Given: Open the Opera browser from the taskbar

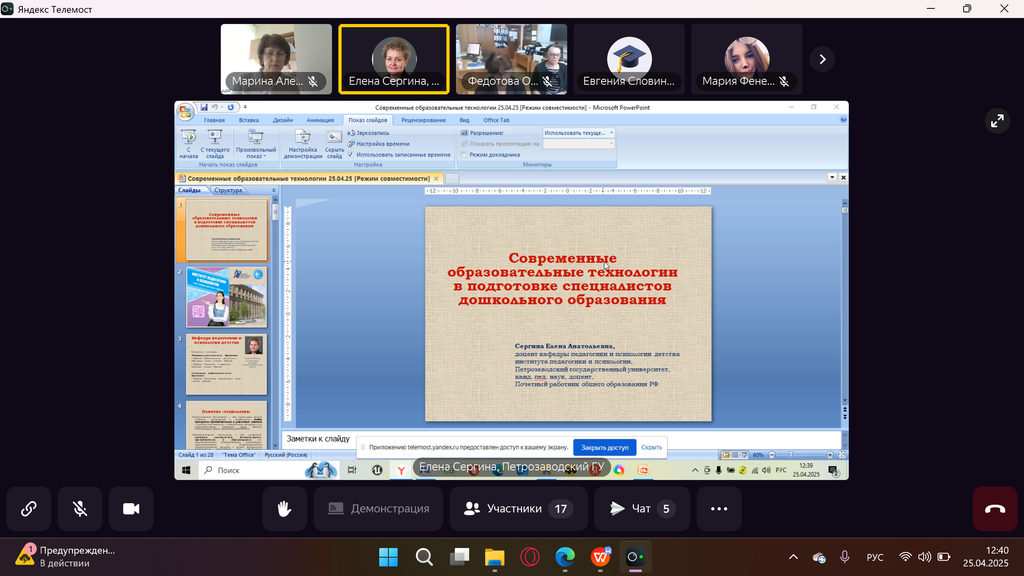Looking at the screenshot, I should [x=530, y=557].
